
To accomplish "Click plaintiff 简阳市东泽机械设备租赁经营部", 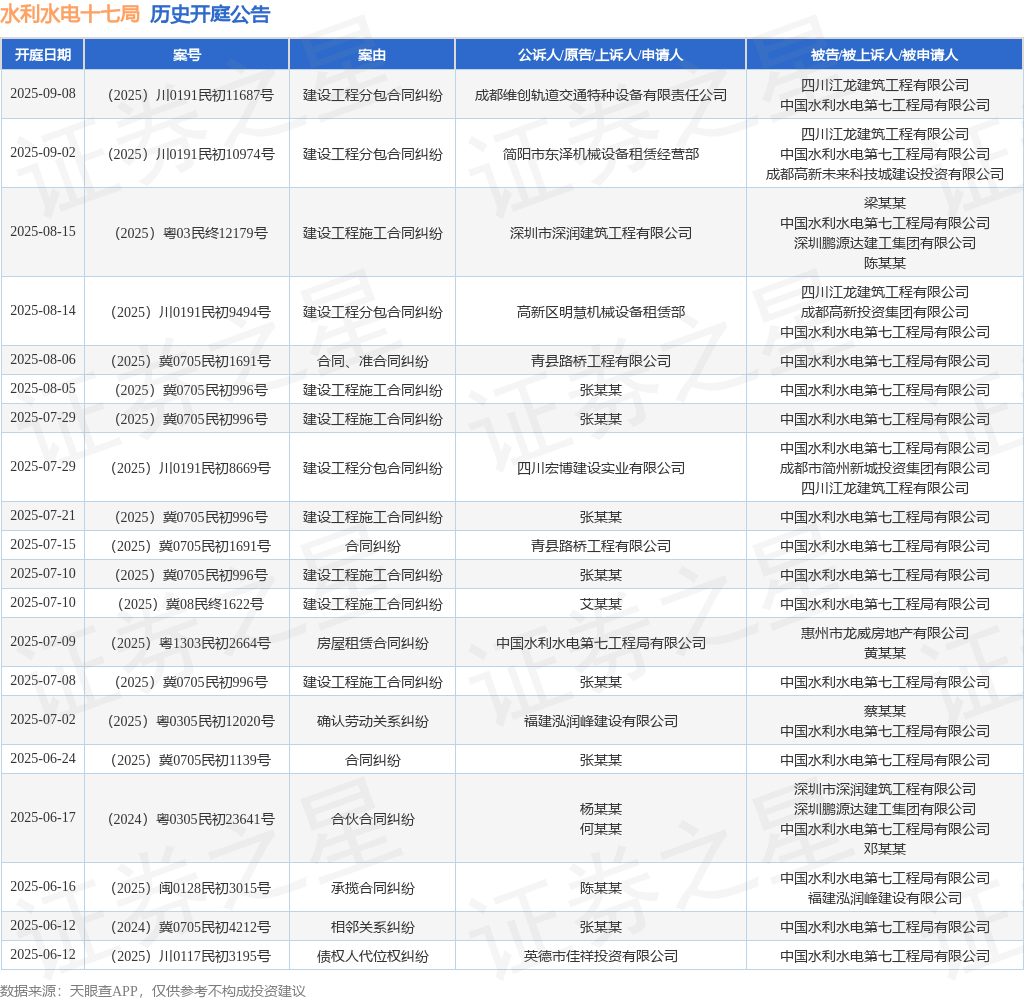I will [600, 154].
